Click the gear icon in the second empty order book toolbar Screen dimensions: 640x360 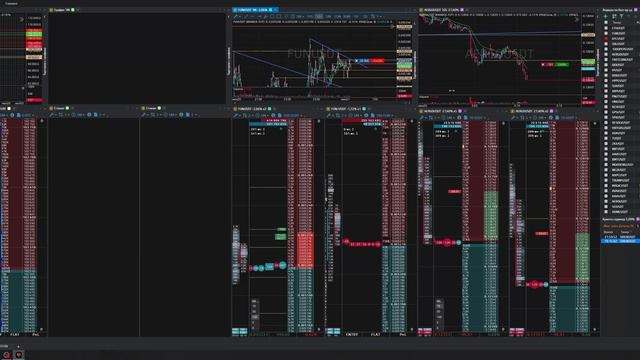click(x=181, y=115)
